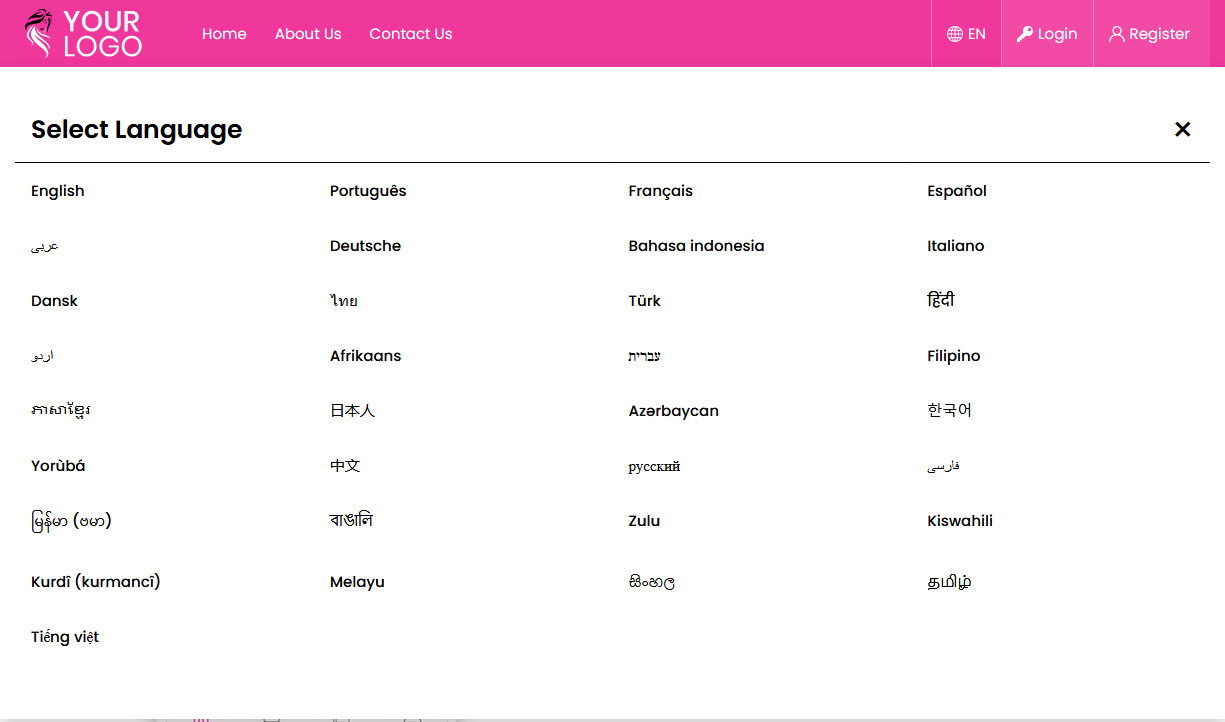Choose Français from language list
This screenshot has width=1225, height=722.
[661, 191]
